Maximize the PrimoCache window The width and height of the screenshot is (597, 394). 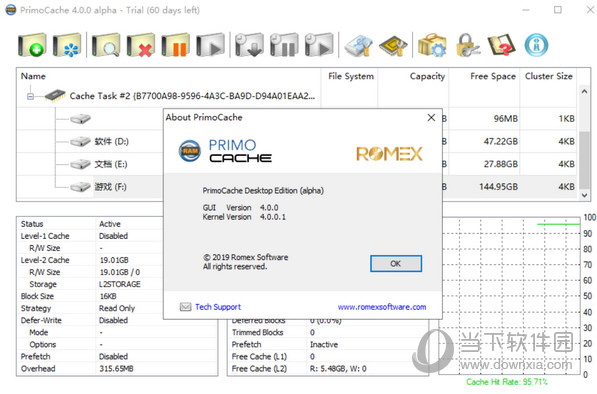(x=557, y=10)
